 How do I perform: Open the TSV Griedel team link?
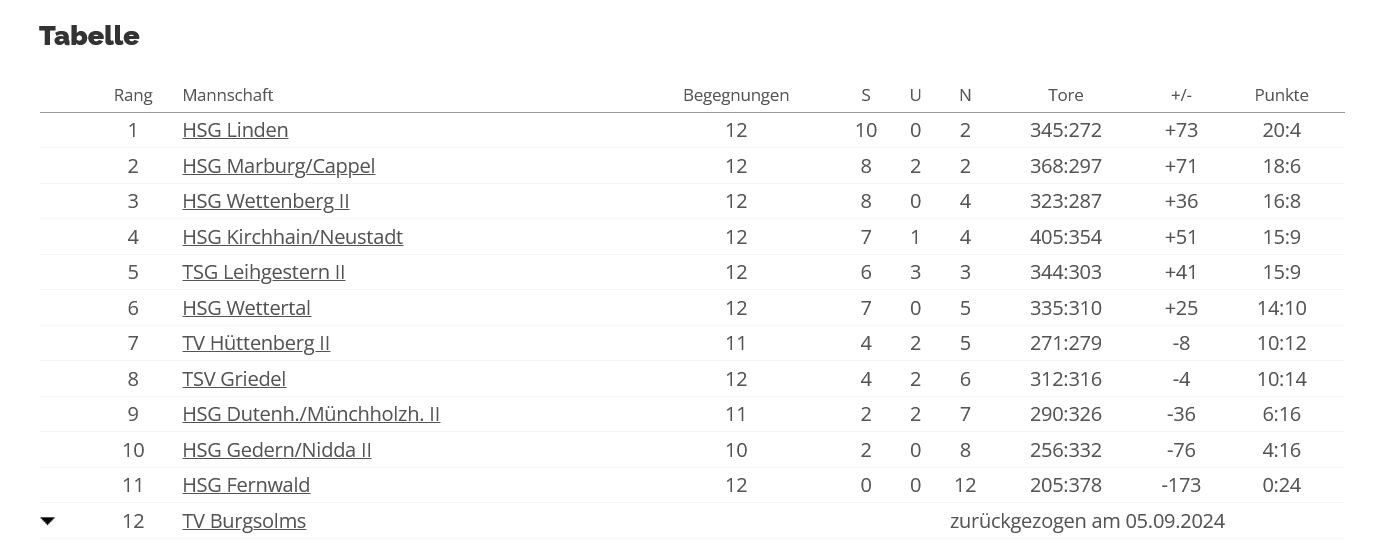tap(234, 379)
